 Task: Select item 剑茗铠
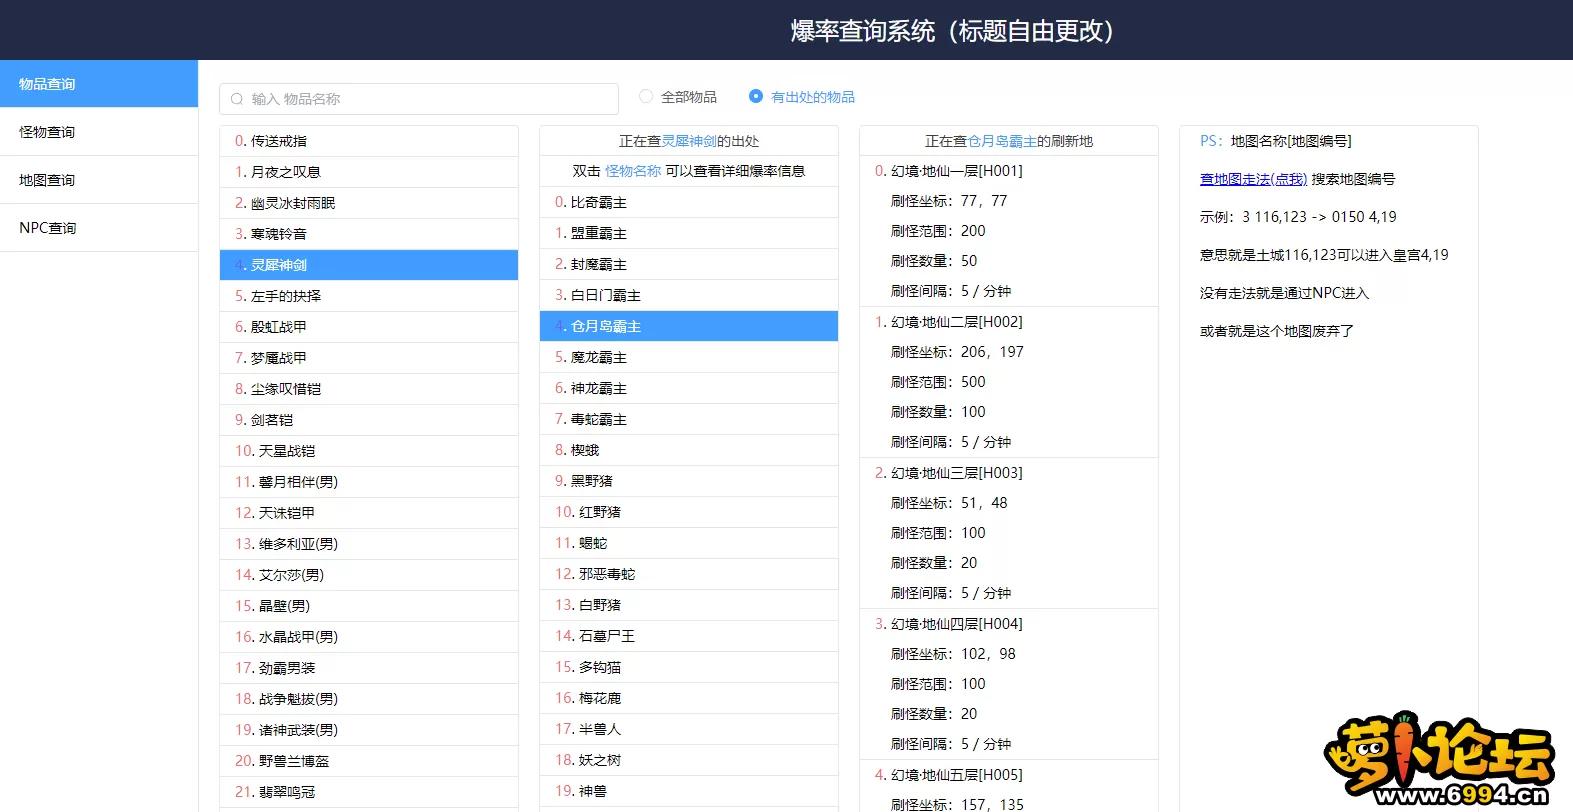(x=369, y=420)
